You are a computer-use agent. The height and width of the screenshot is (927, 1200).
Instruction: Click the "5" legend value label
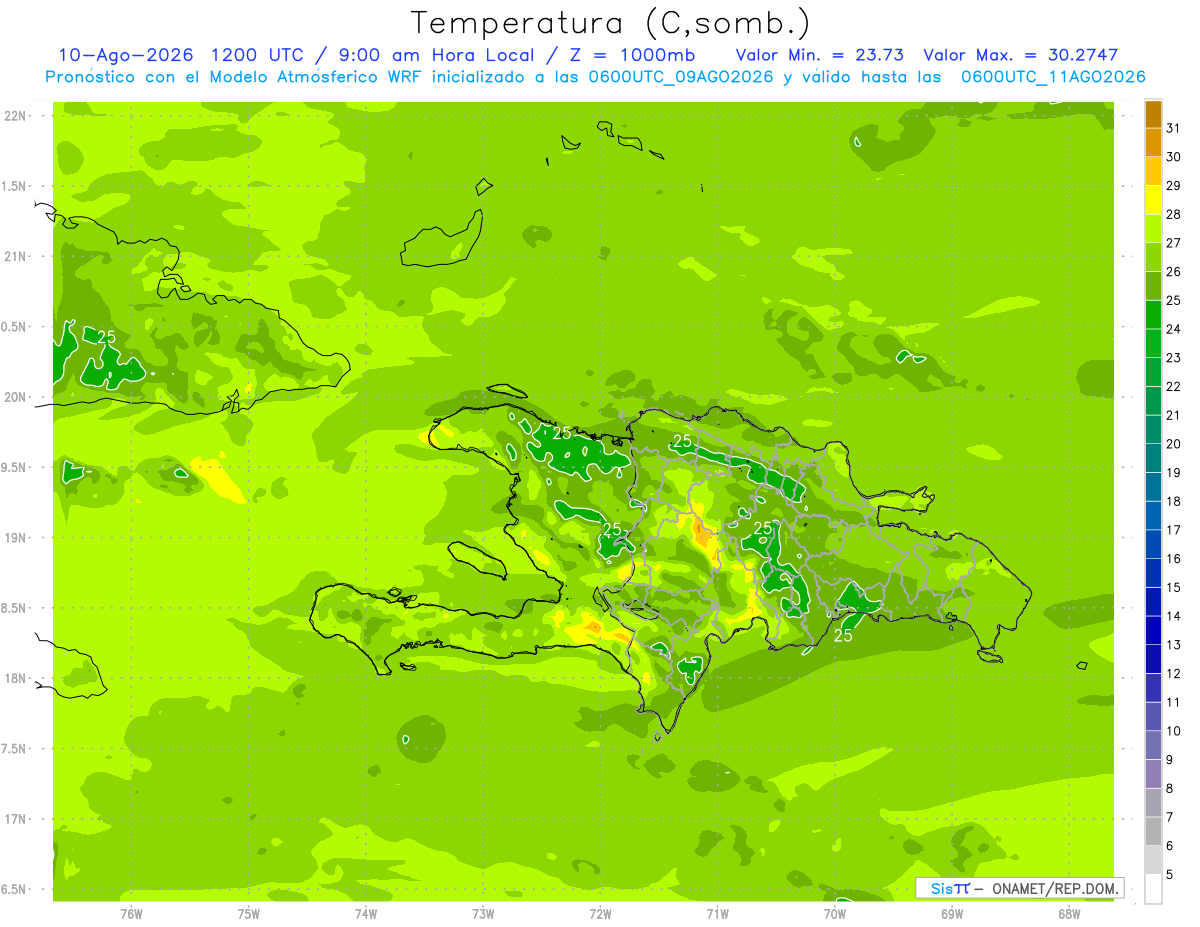(x=1170, y=874)
